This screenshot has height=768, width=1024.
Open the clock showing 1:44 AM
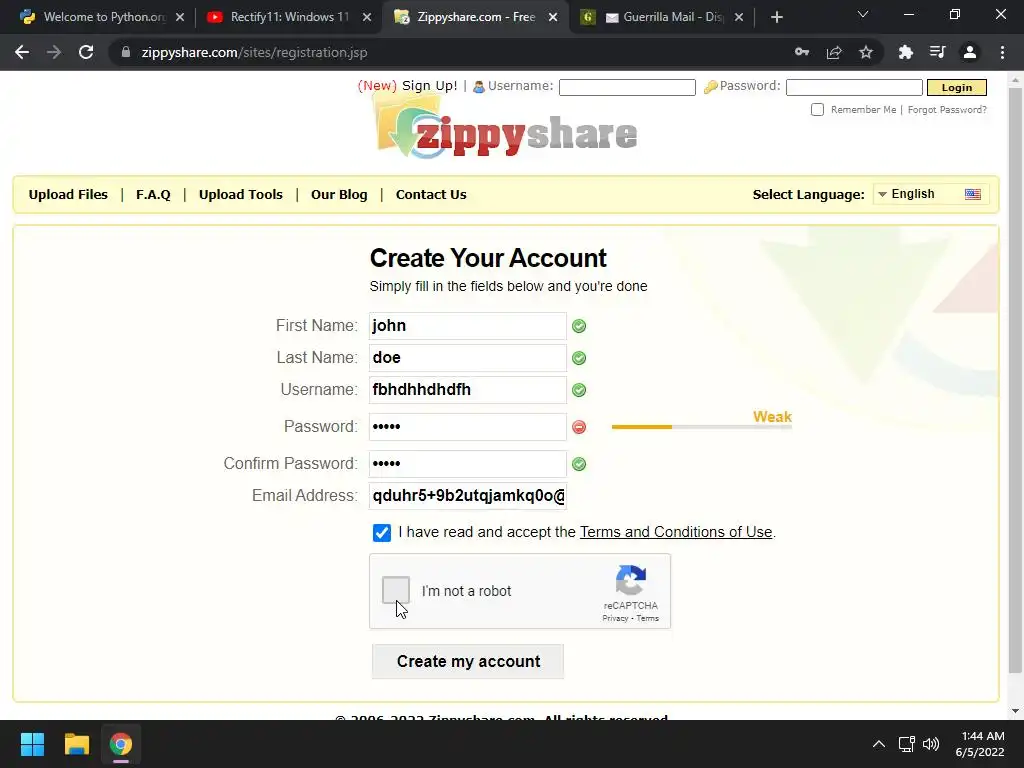click(980, 744)
